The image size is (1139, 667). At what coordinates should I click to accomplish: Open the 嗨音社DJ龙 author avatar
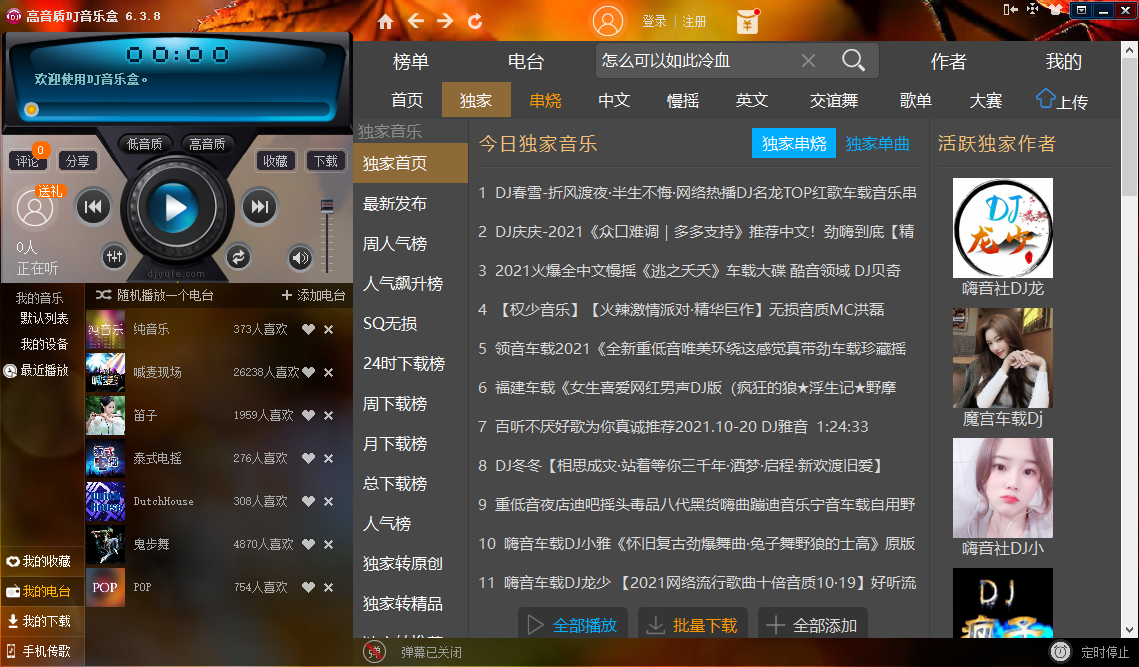tap(1002, 228)
